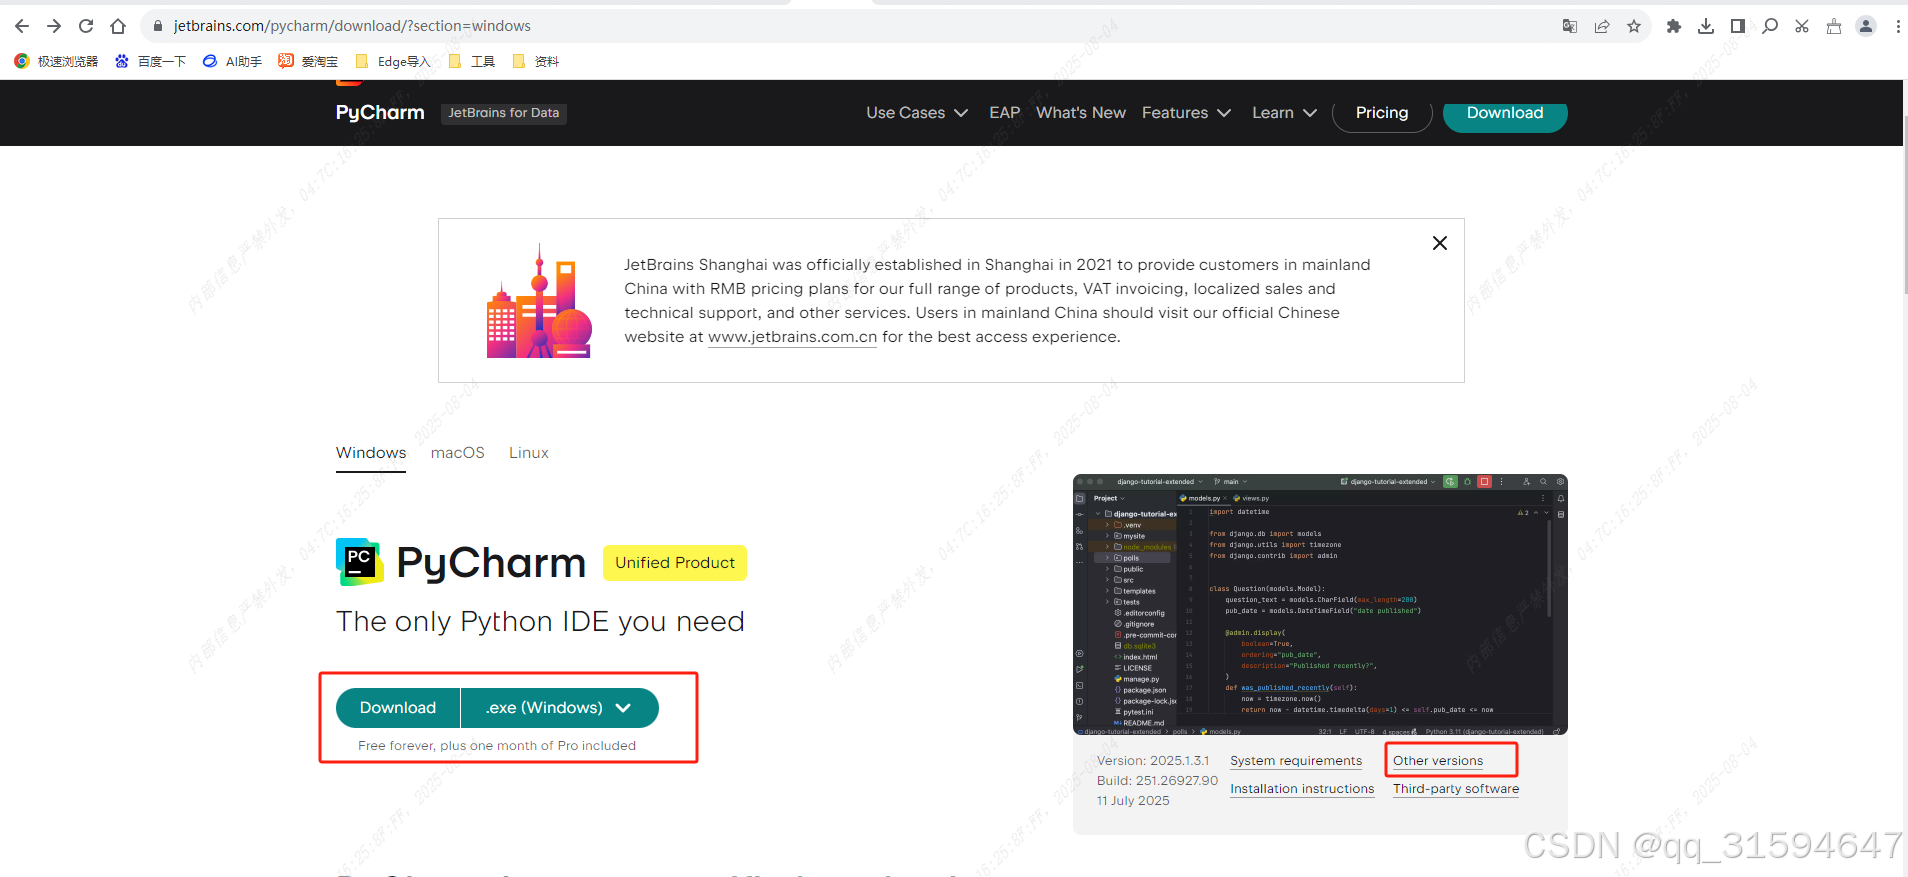Go forward to the next page
Viewport: 1908px width, 877px height.
pos(54,26)
